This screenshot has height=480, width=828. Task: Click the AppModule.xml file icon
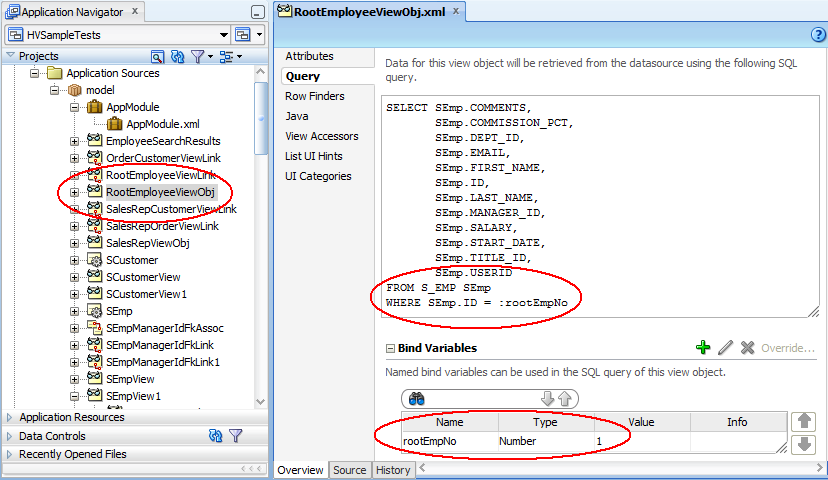click(x=114, y=124)
